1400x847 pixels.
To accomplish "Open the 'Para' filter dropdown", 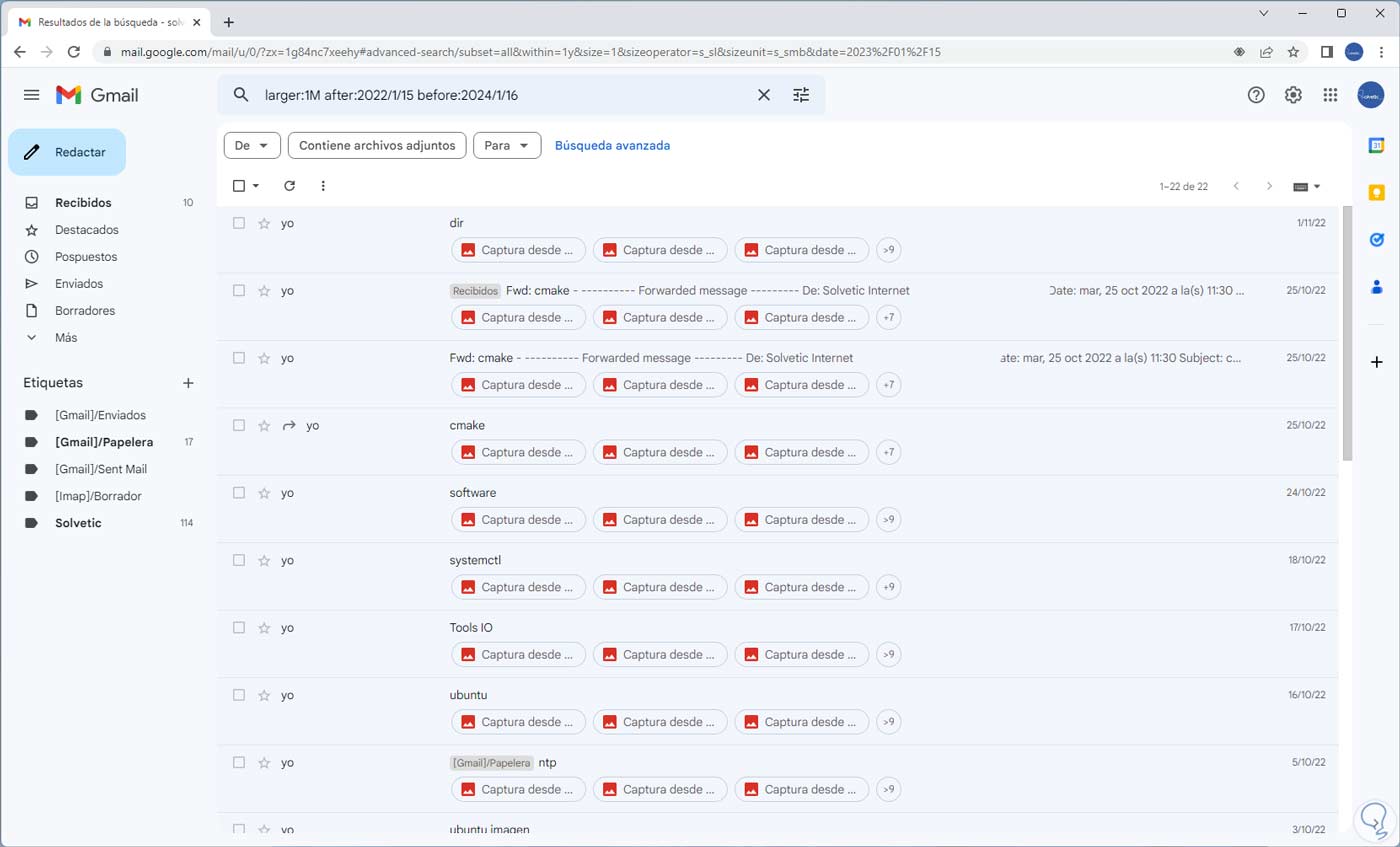I will coord(507,146).
